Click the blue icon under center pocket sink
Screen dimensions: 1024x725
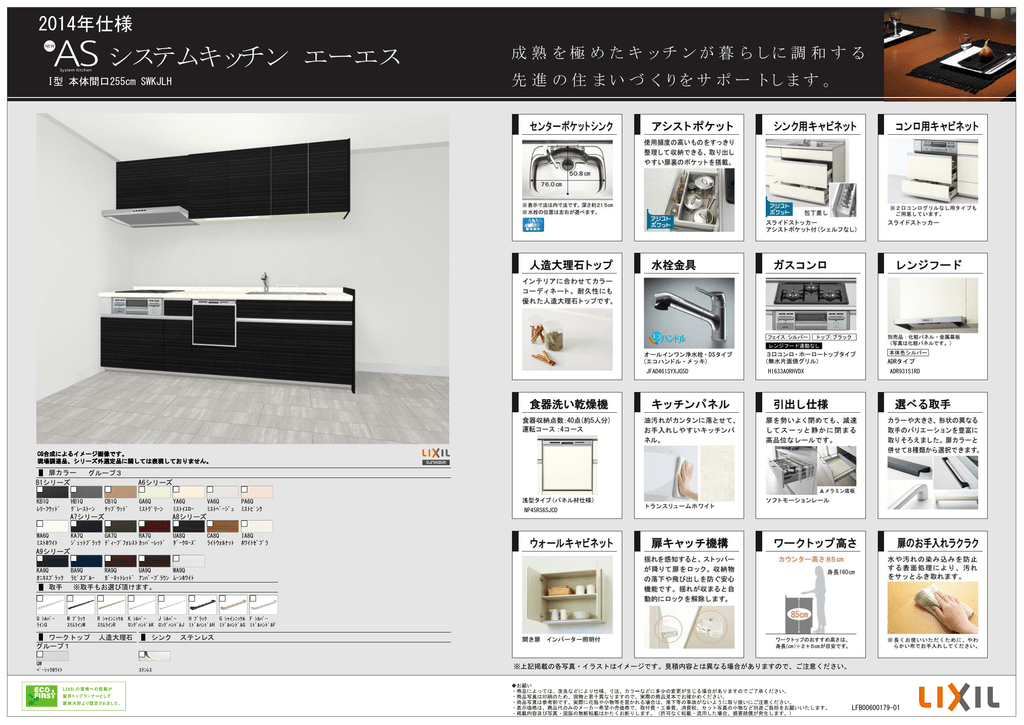(532, 226)
